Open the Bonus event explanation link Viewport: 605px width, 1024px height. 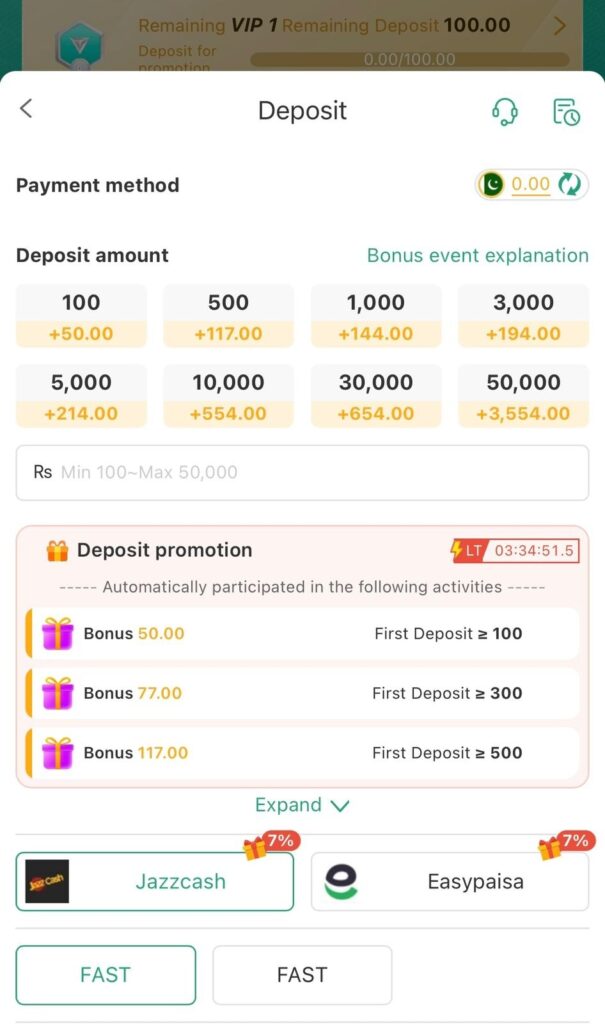[x=477, y=255]
